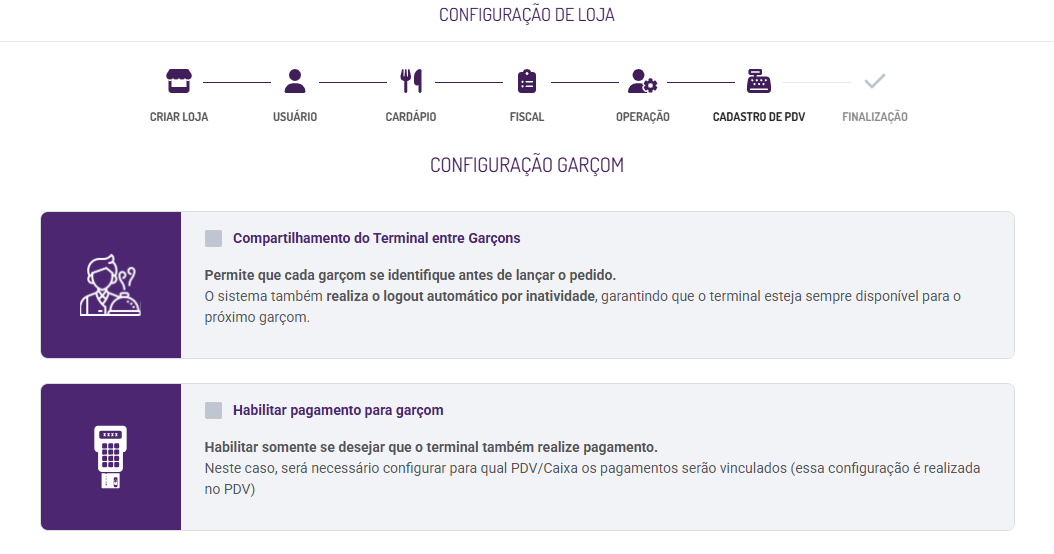Click the payment terminal illustration icon
The width and height of the screenshot is (1054, 554).
(x=111, y=457)
